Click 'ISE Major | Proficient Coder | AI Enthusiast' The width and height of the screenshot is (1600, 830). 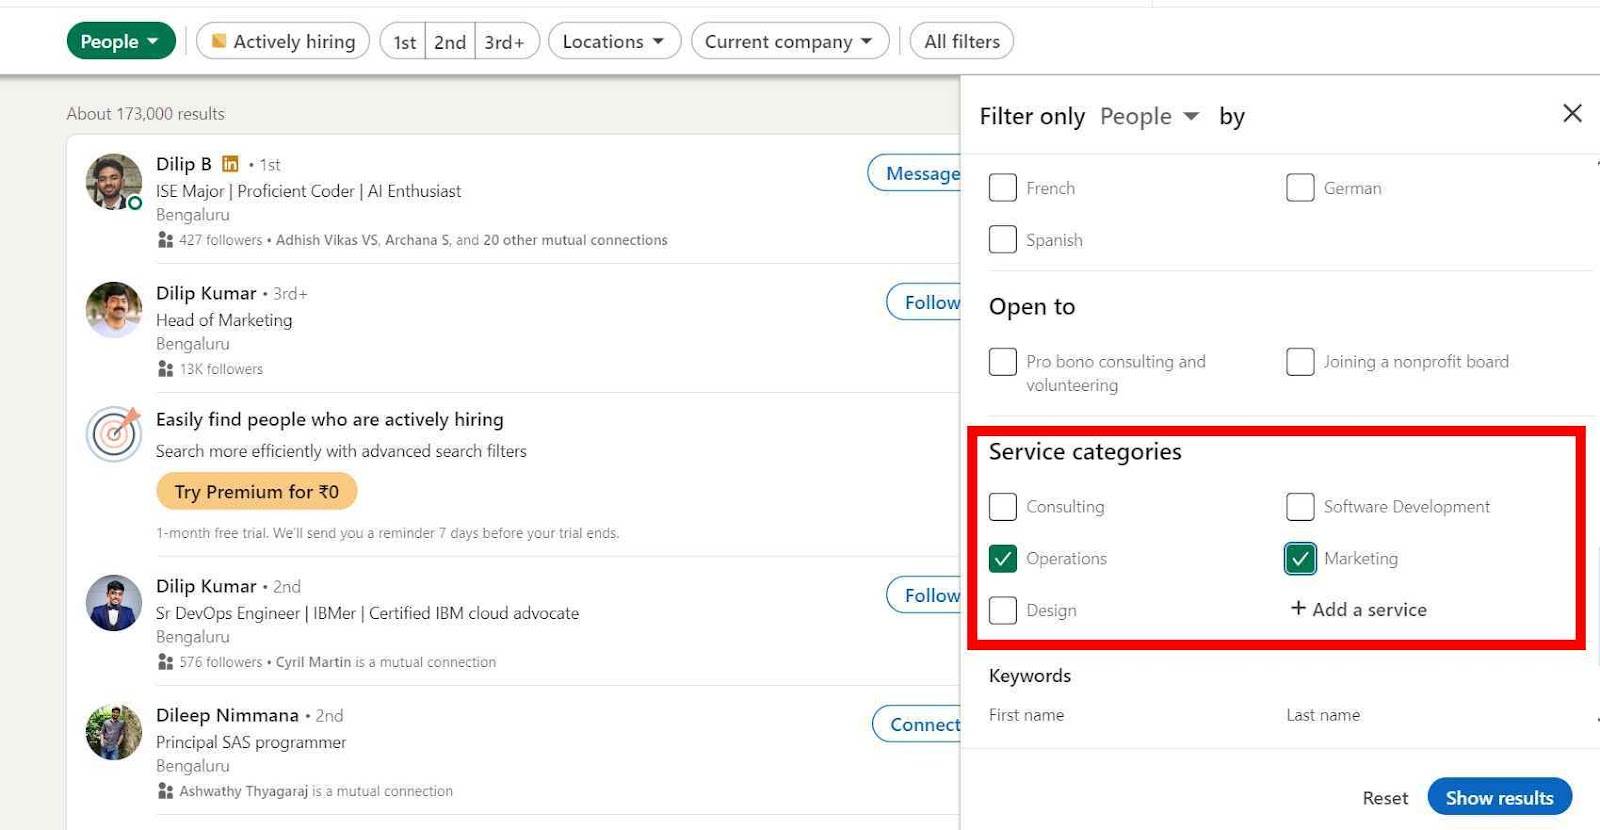click(x=308, y=191)
